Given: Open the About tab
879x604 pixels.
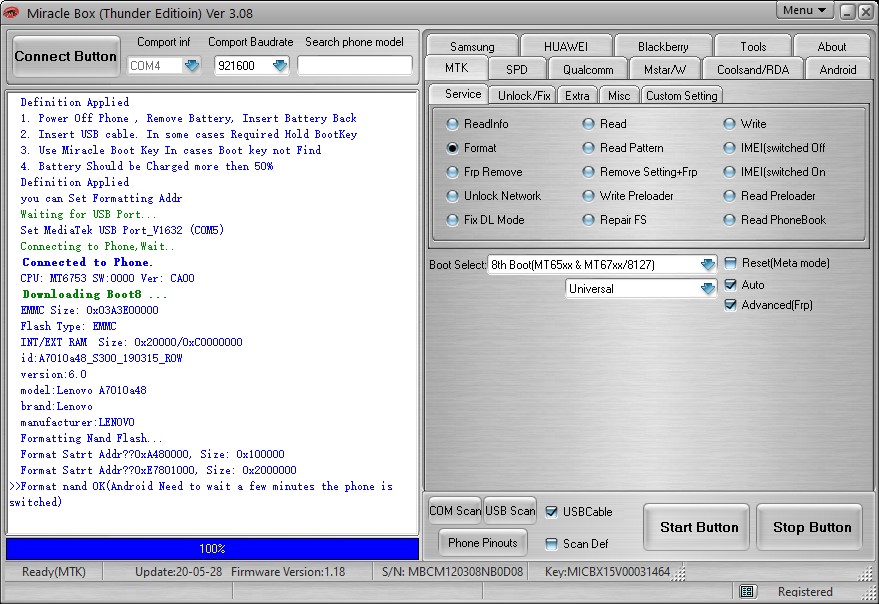Looking at the screenshot, I should coord(832,47).
